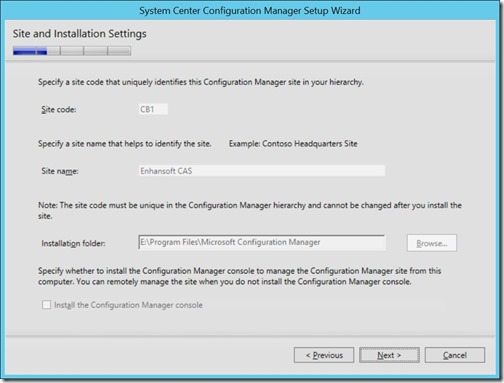Open the Browse... folder dialog
504x383 pixels.
[x=432, y=243]
